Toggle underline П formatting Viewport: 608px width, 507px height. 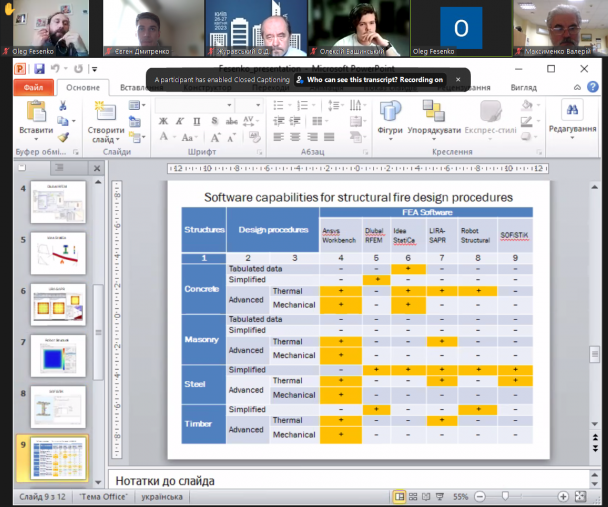[197, 121]
